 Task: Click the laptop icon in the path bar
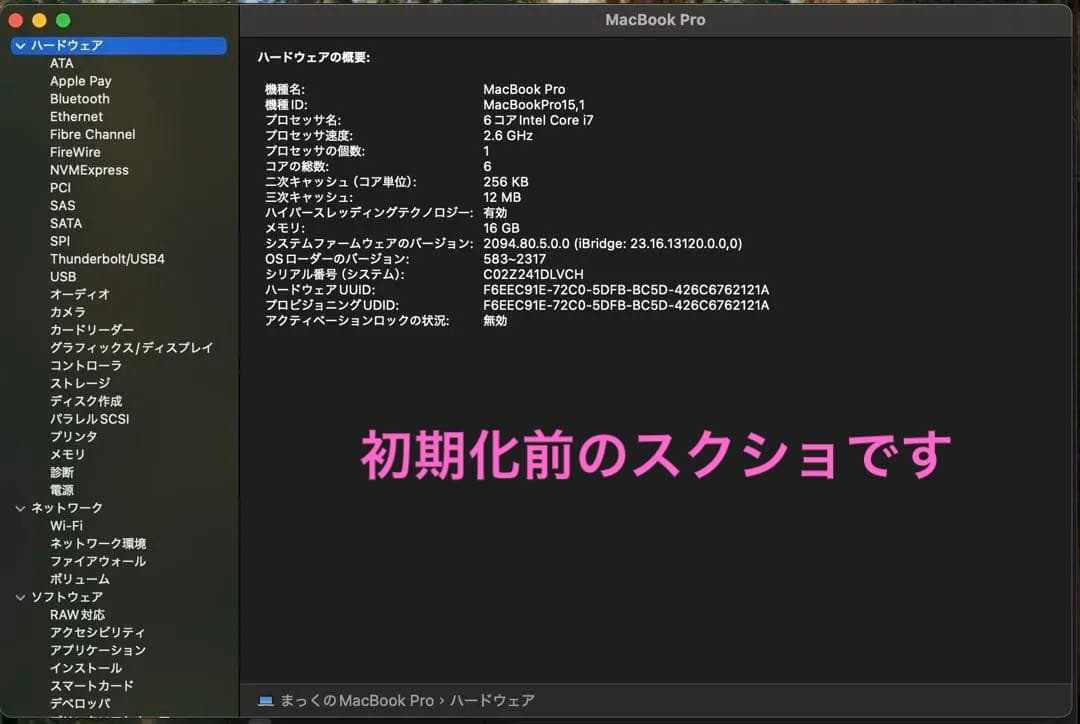click(x=265, y=701)
